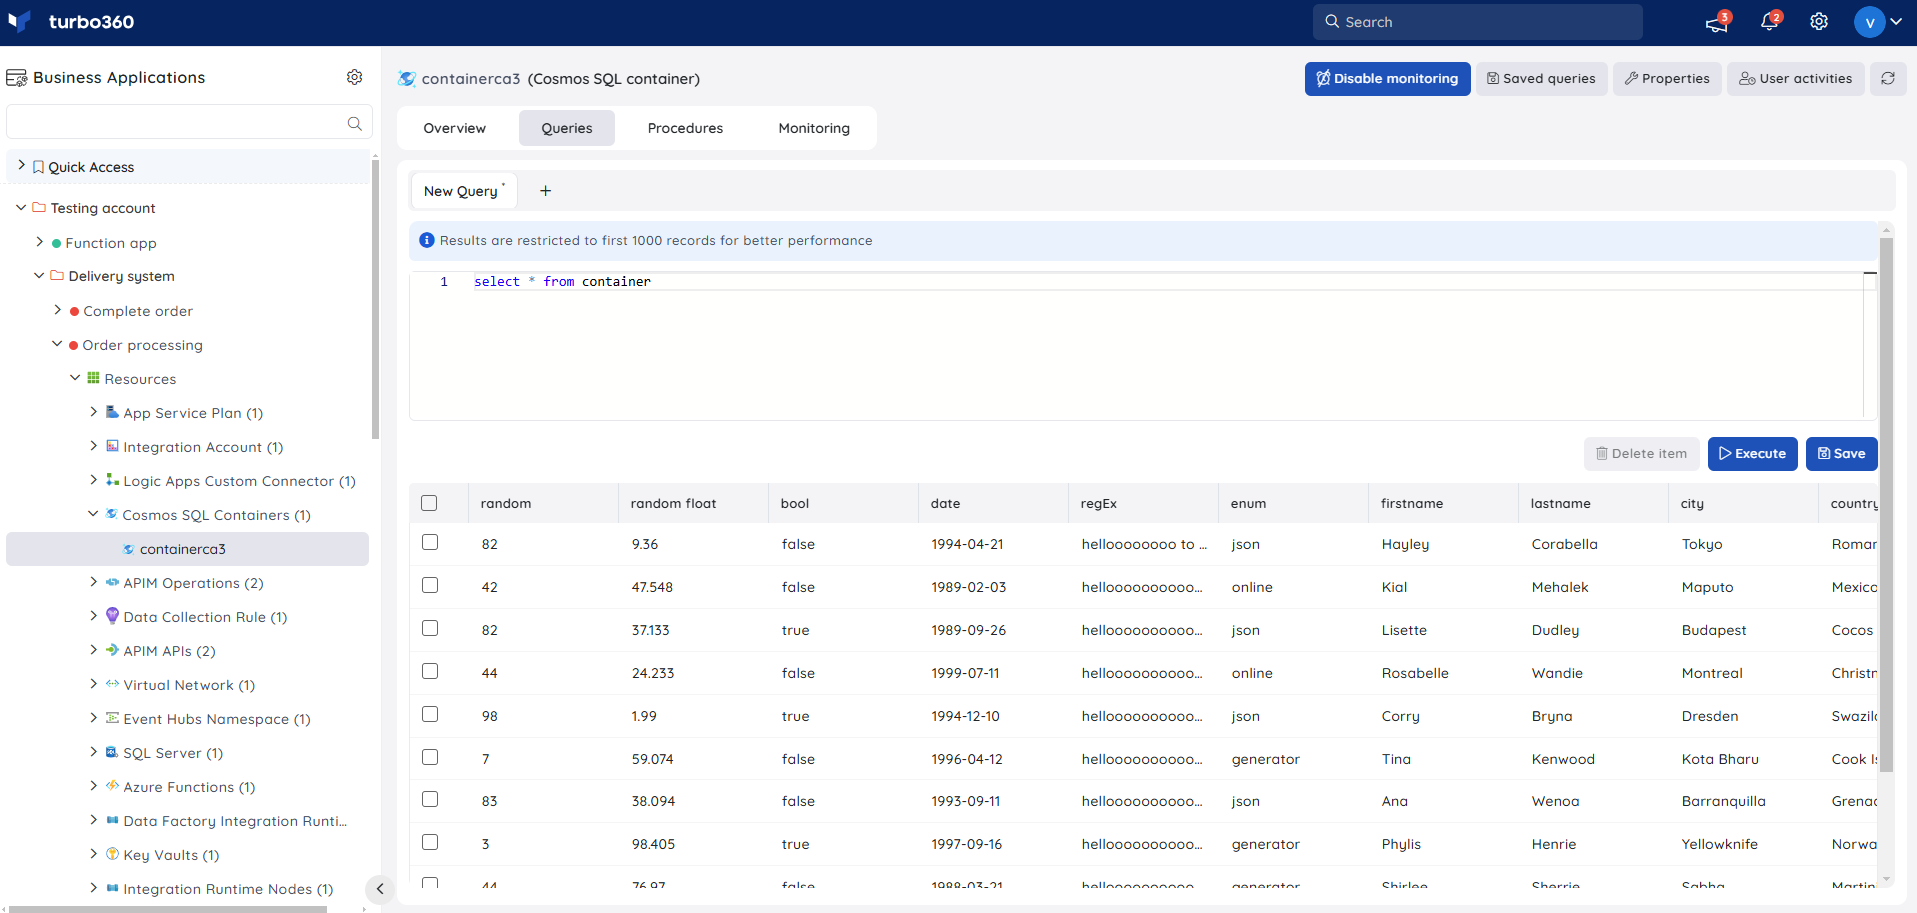Collapse the Testing account folder
The width and height of the screenshot is (1917, 913).
[21, 207]
